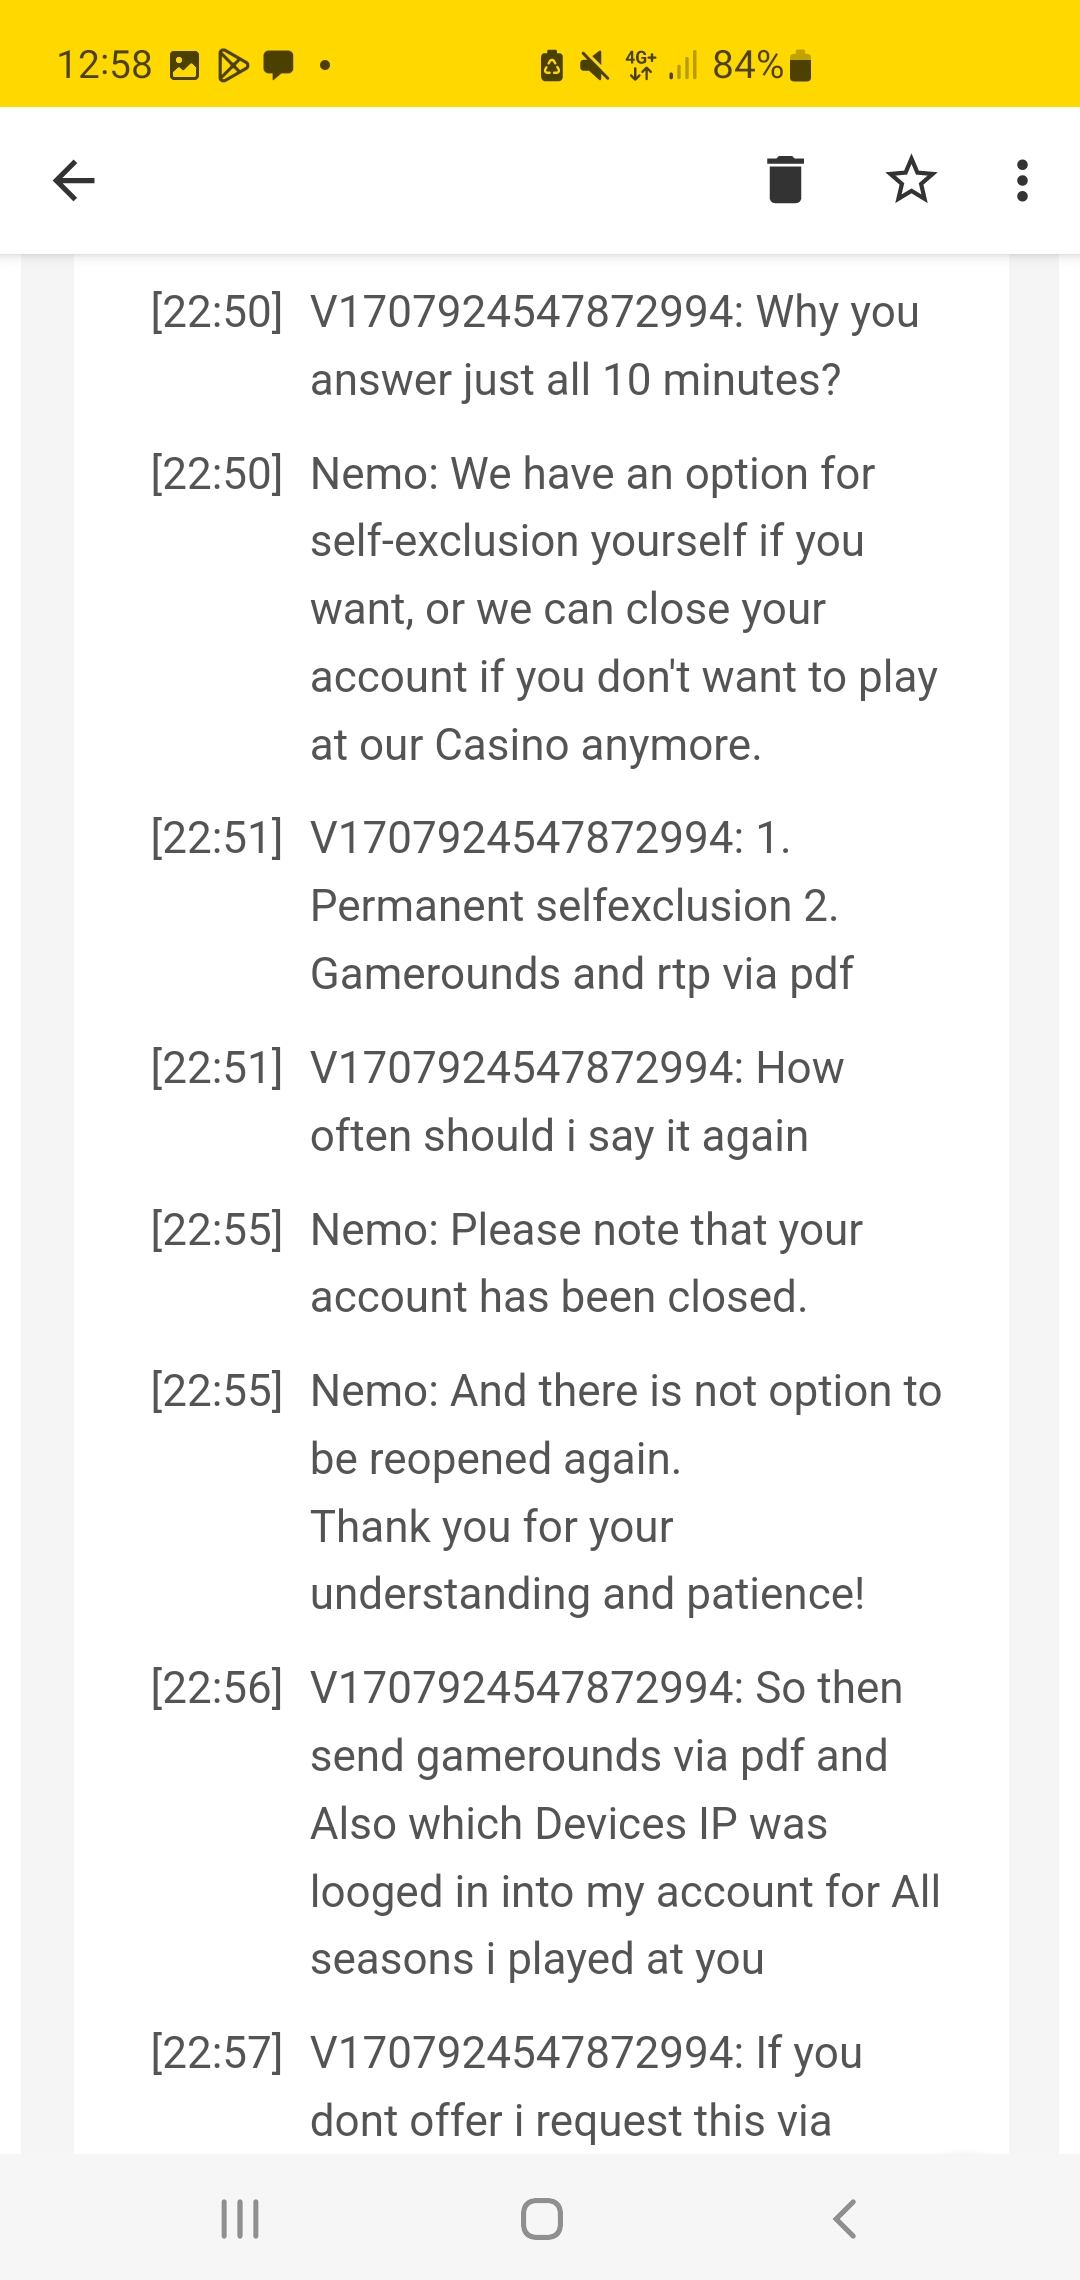Tap the image notification icon
1080x2280 pixels.
coord(184,66)
